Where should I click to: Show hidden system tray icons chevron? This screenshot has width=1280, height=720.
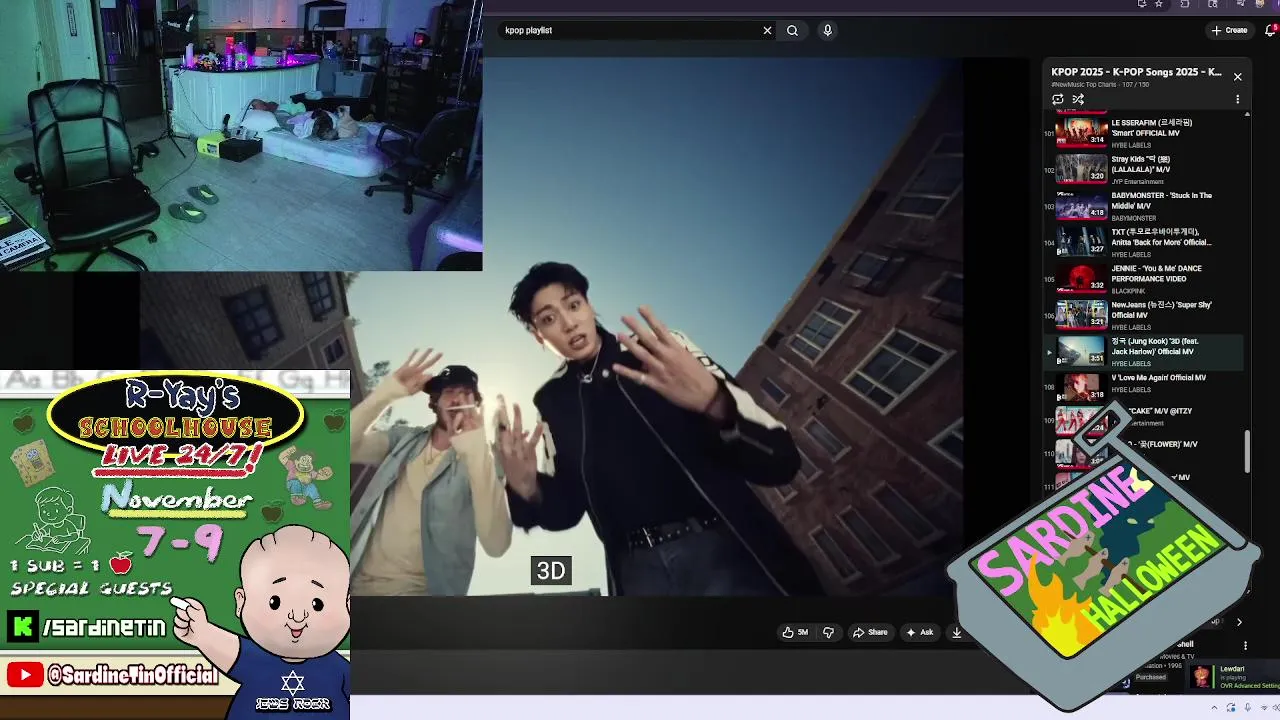pyautogui.click(x=1215, y=708)
